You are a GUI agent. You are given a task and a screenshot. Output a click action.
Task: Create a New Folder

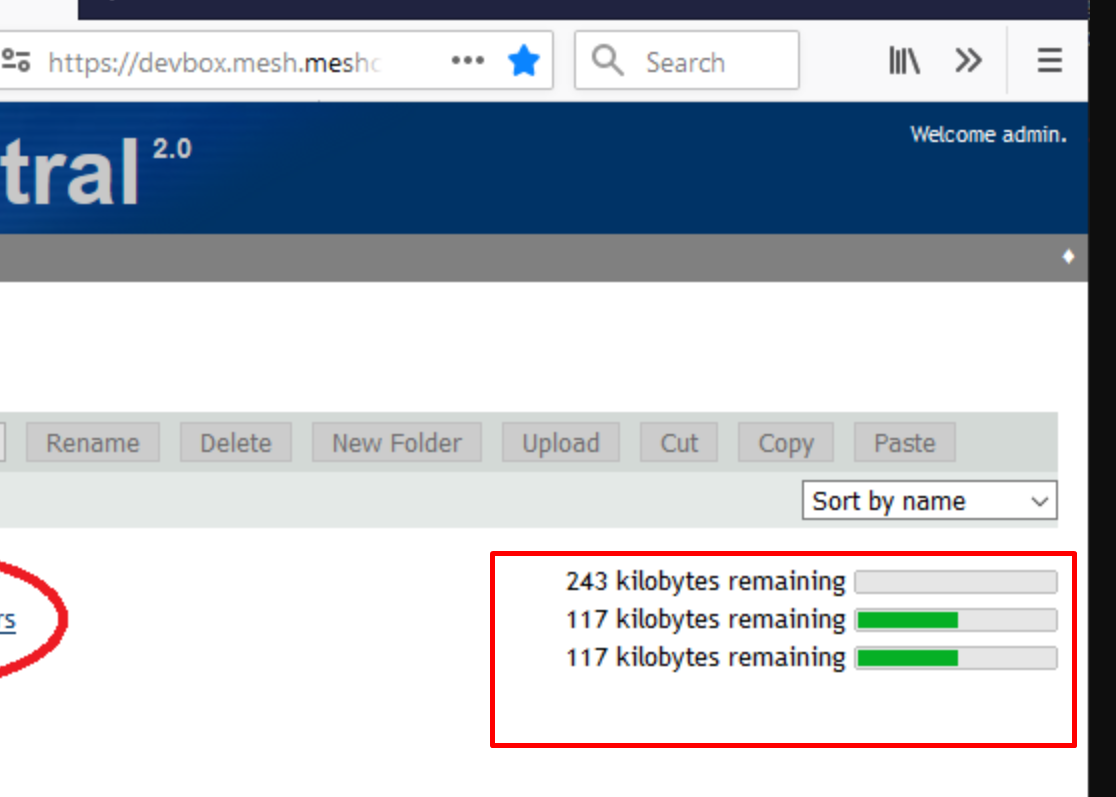pos(397,443)
